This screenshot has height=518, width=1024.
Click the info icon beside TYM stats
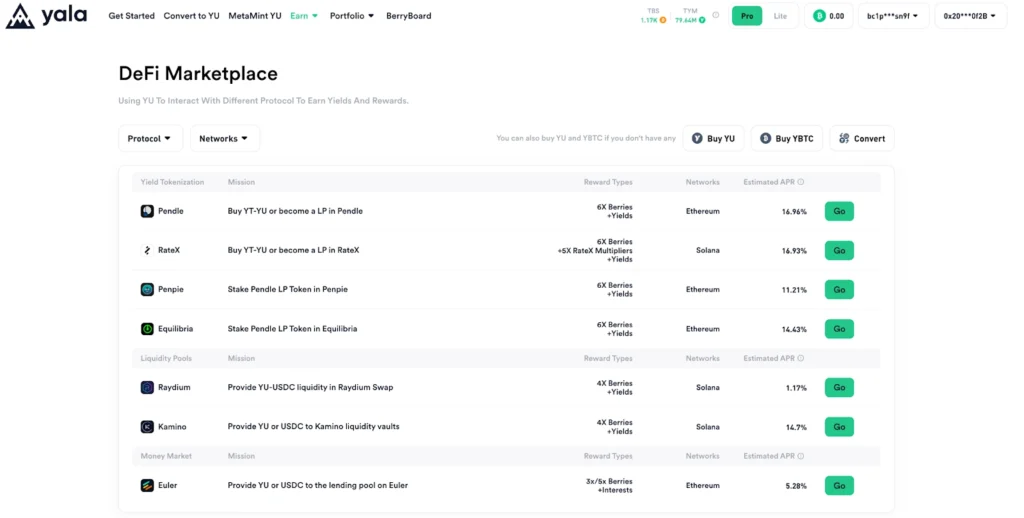(x=716, y=15)
